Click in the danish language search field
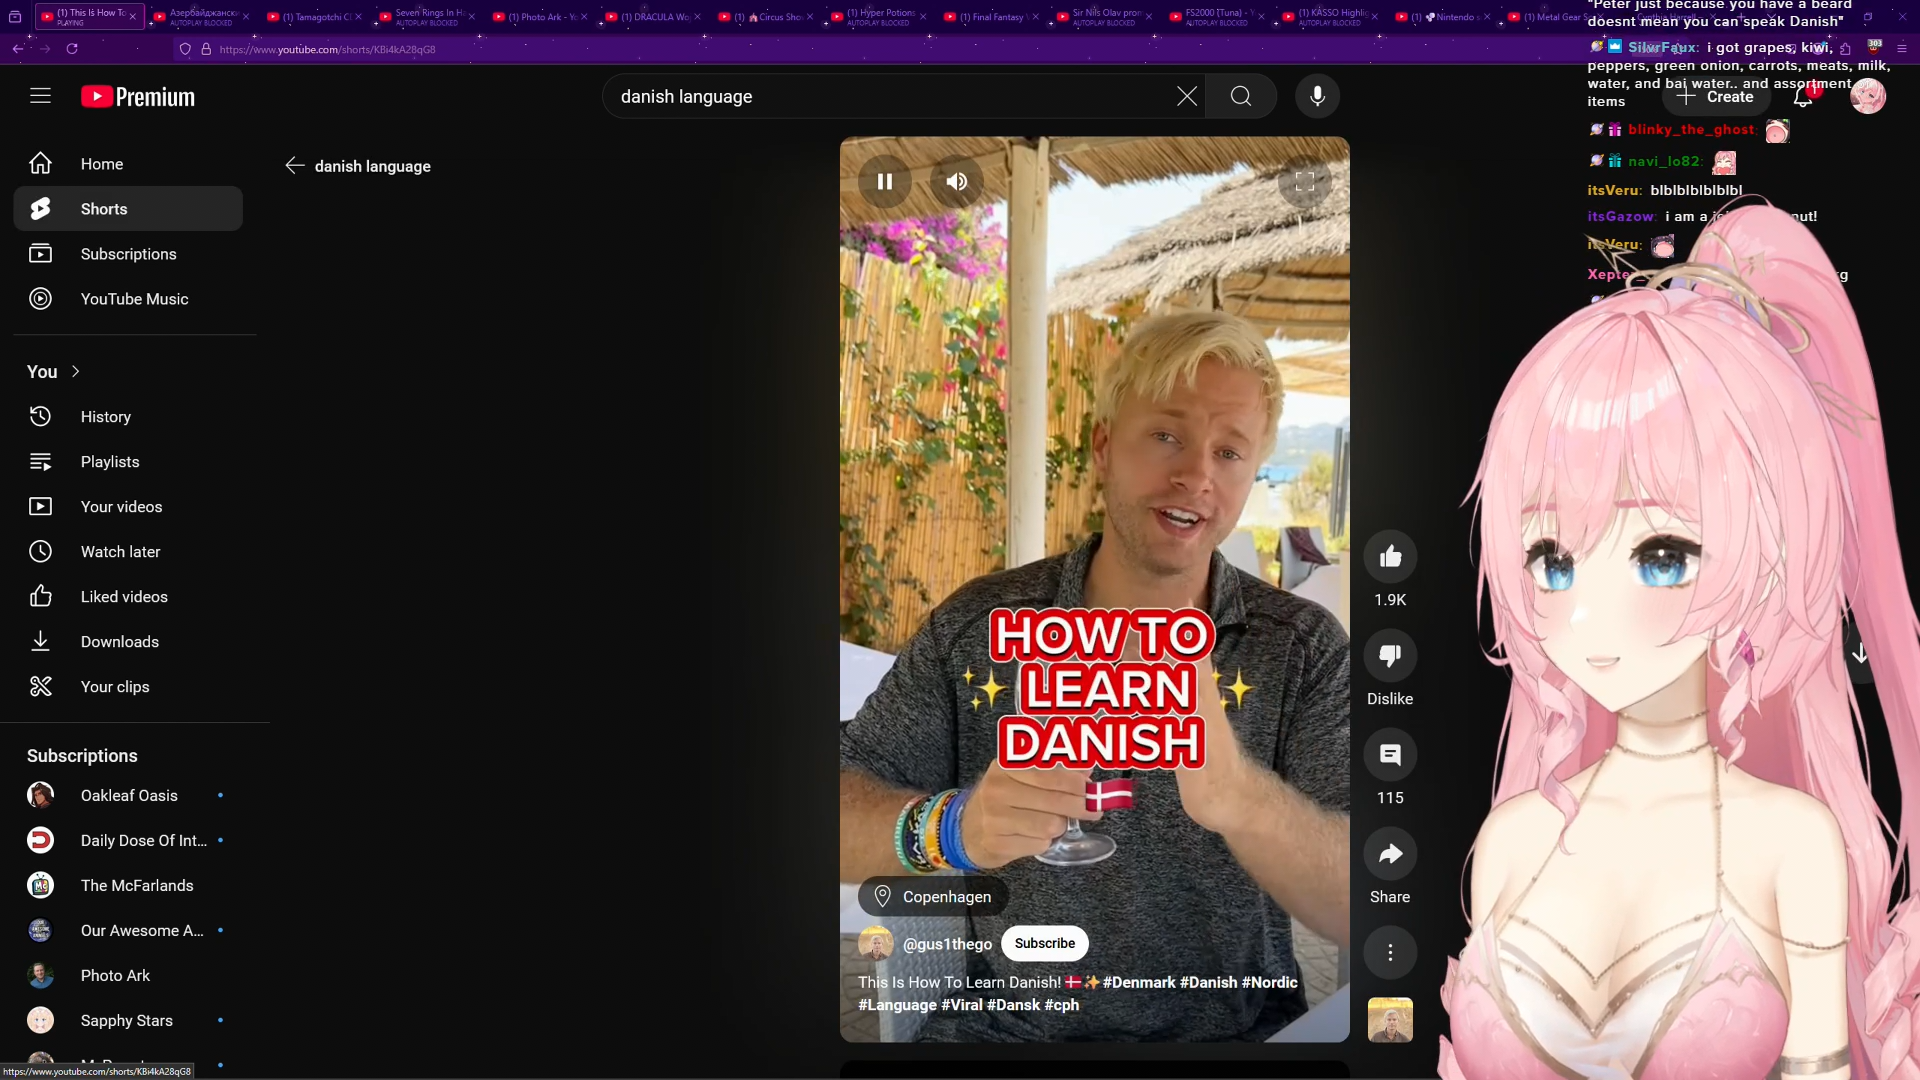 880,96
